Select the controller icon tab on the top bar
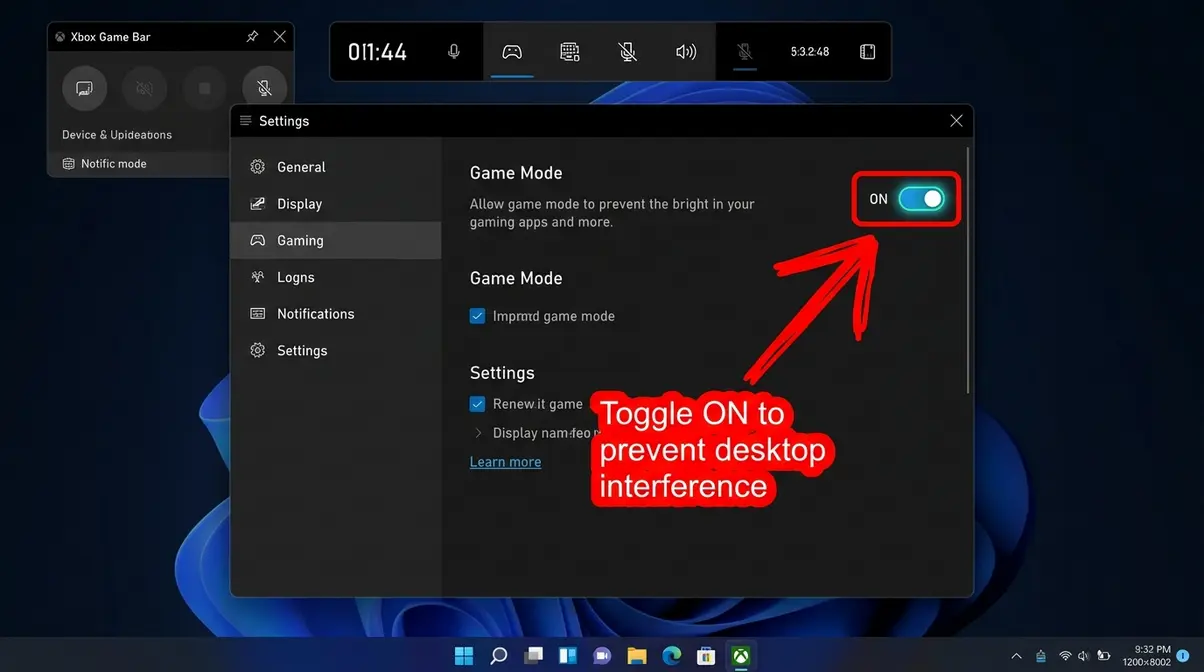The height and width of the screenshot is (672, 1204). (511, 52)
